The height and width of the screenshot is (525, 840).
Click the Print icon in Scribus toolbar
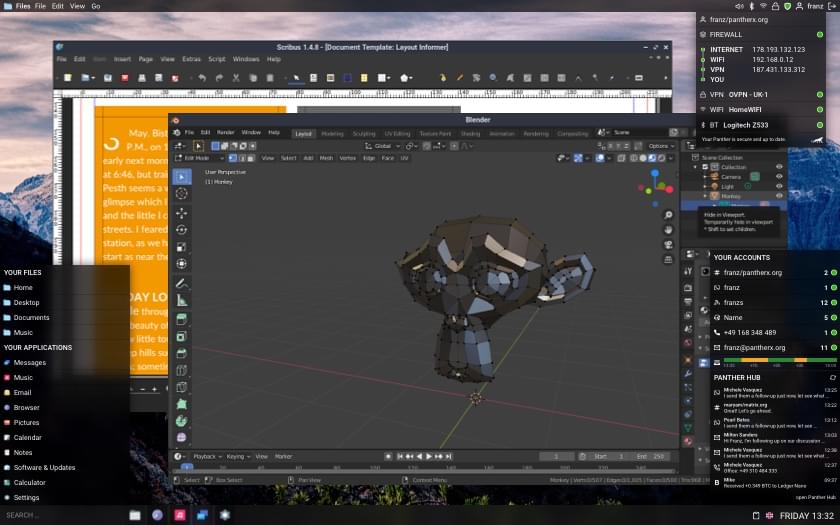point(142,78)
